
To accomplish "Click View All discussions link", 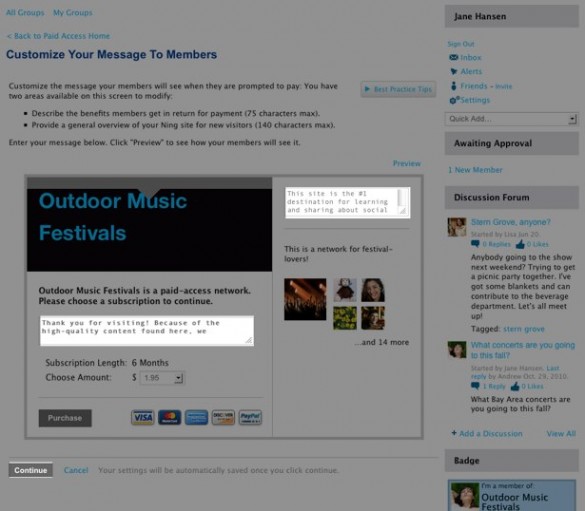I will click(x=561, y=433).
